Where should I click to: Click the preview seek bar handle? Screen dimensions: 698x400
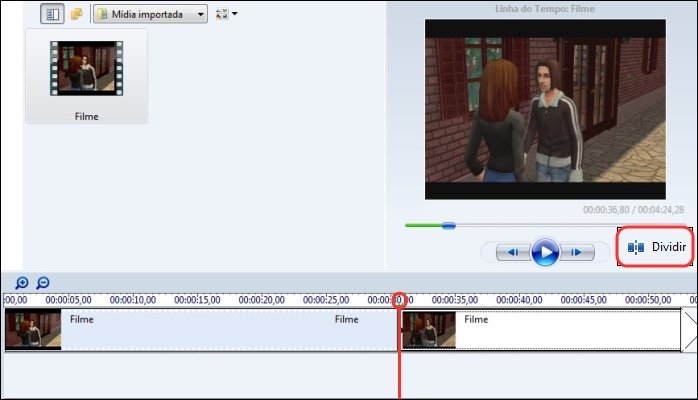pos(449,226)
